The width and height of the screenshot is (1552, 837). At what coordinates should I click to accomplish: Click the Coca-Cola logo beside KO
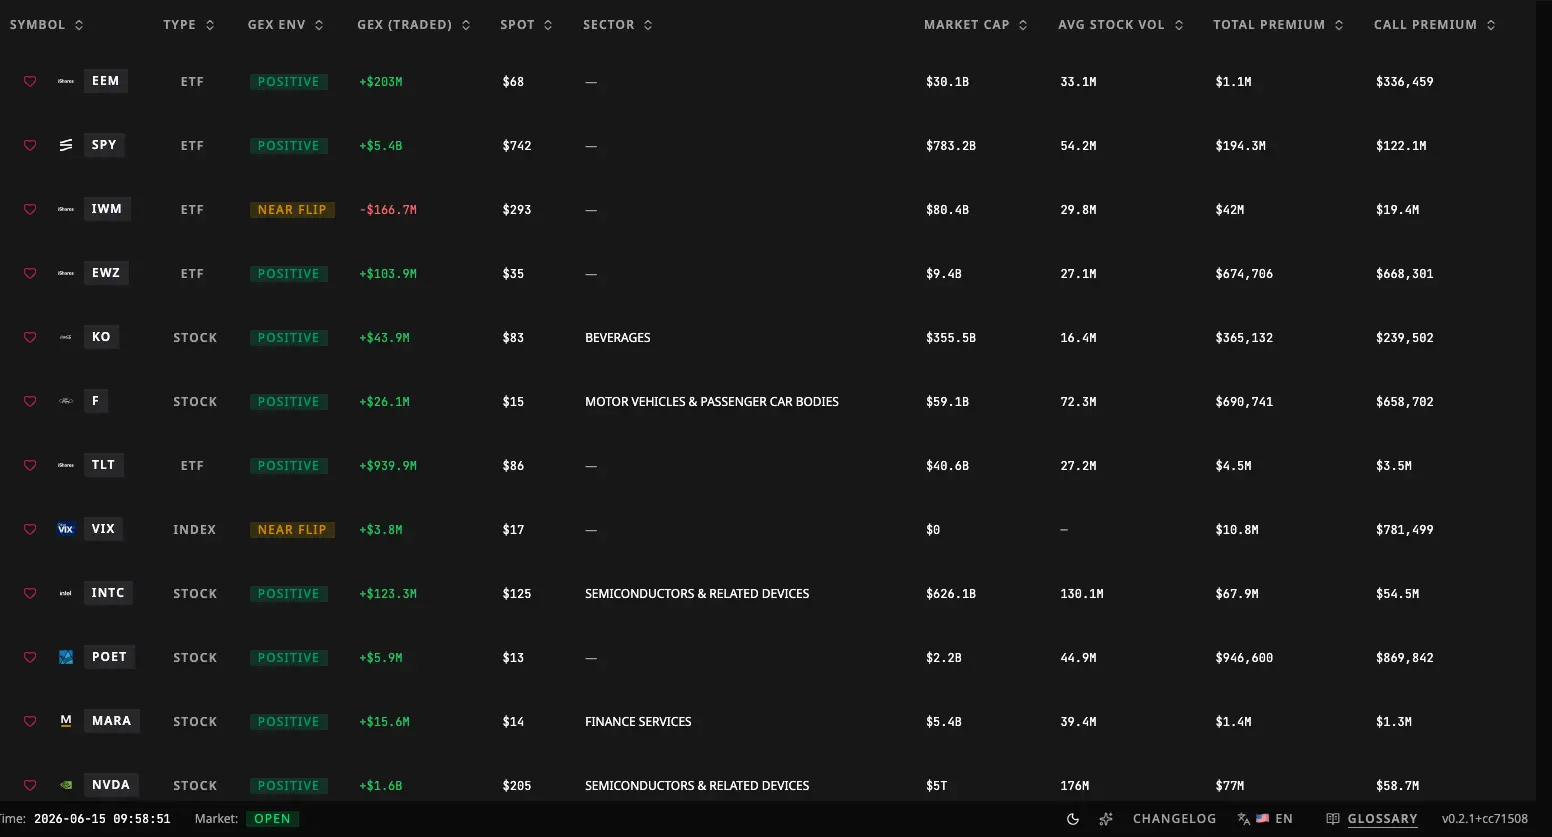tap(66, 337)
